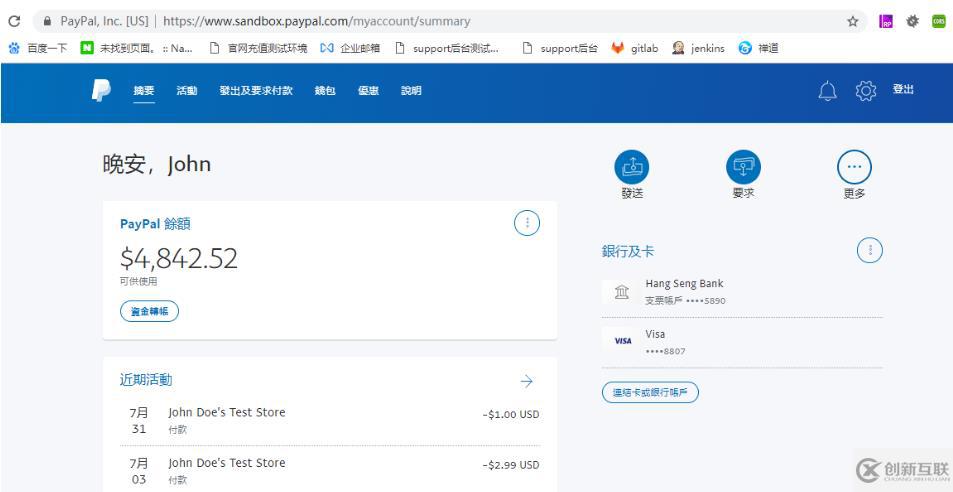Open the 7月 31 John Doe's Test Store transaction

coord(329,420)
